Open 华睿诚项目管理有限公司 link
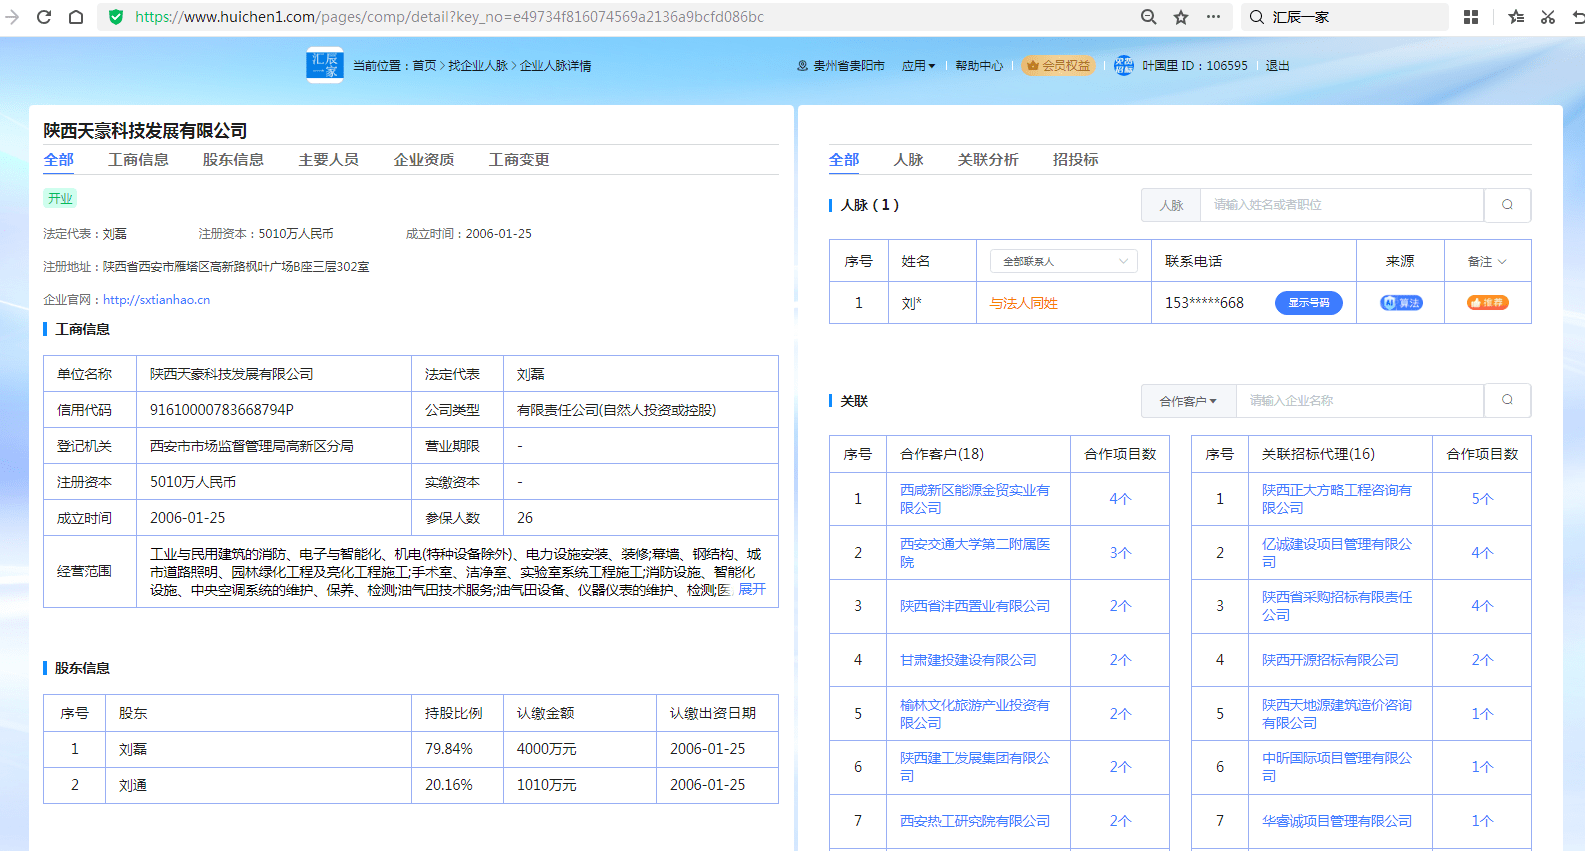Image resolution: width=1585 pixels, height=851 pixels. [1337, 821]
